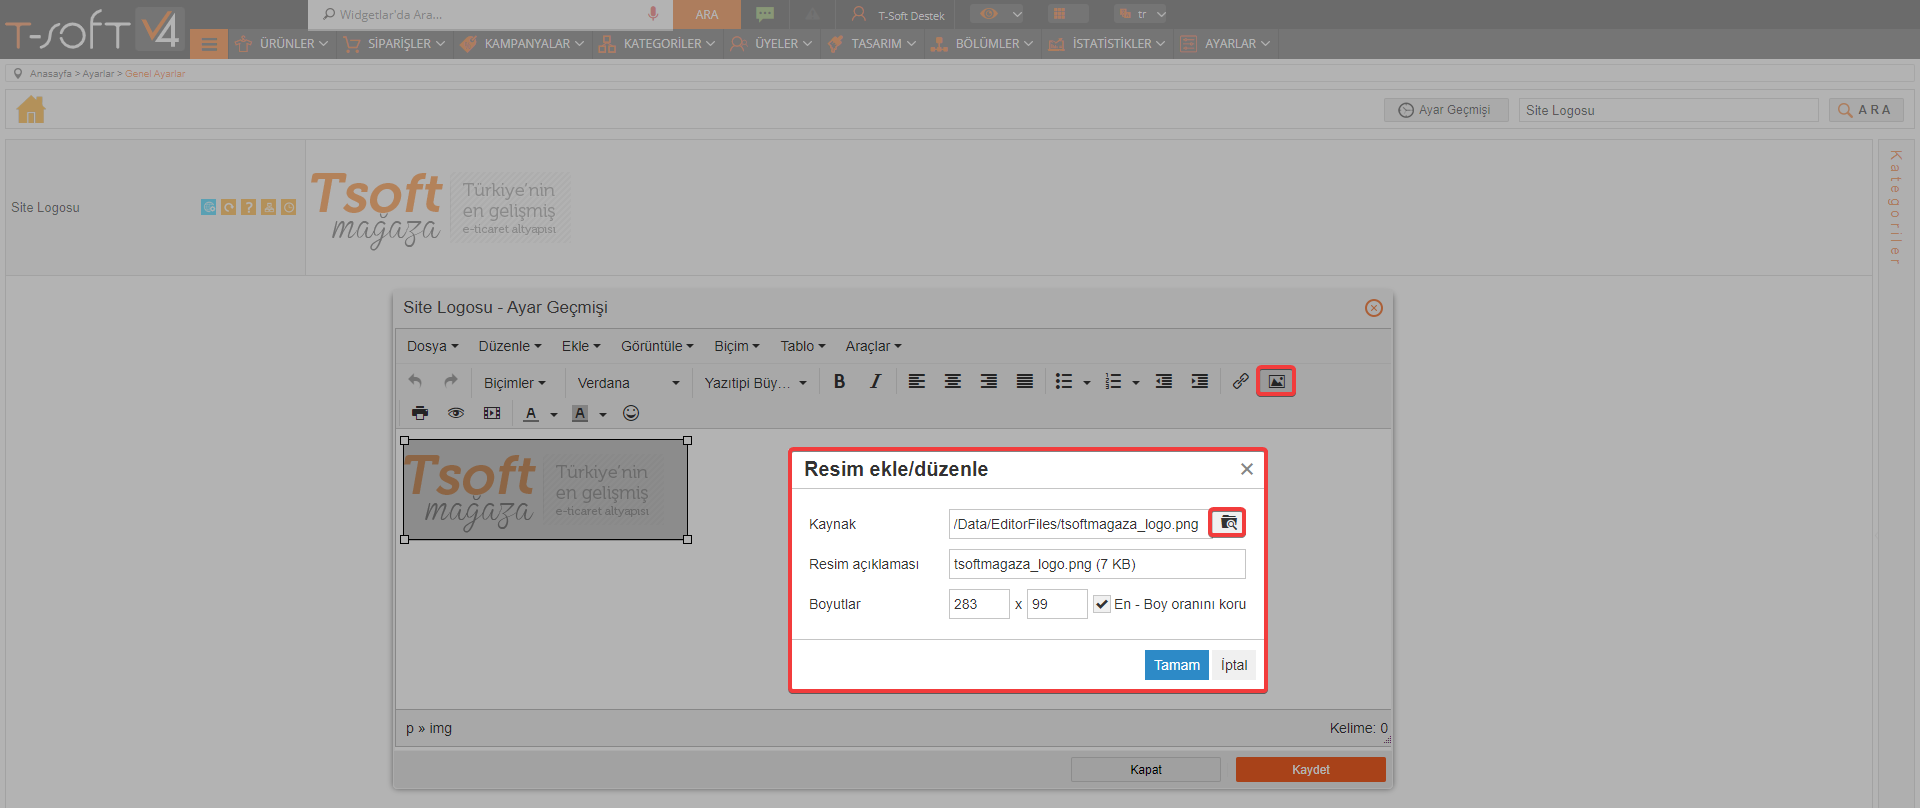Screen dimensions: 1920x808
Task: Click the text color A icon
Action: pyautogui.click(x=531, y=413)
